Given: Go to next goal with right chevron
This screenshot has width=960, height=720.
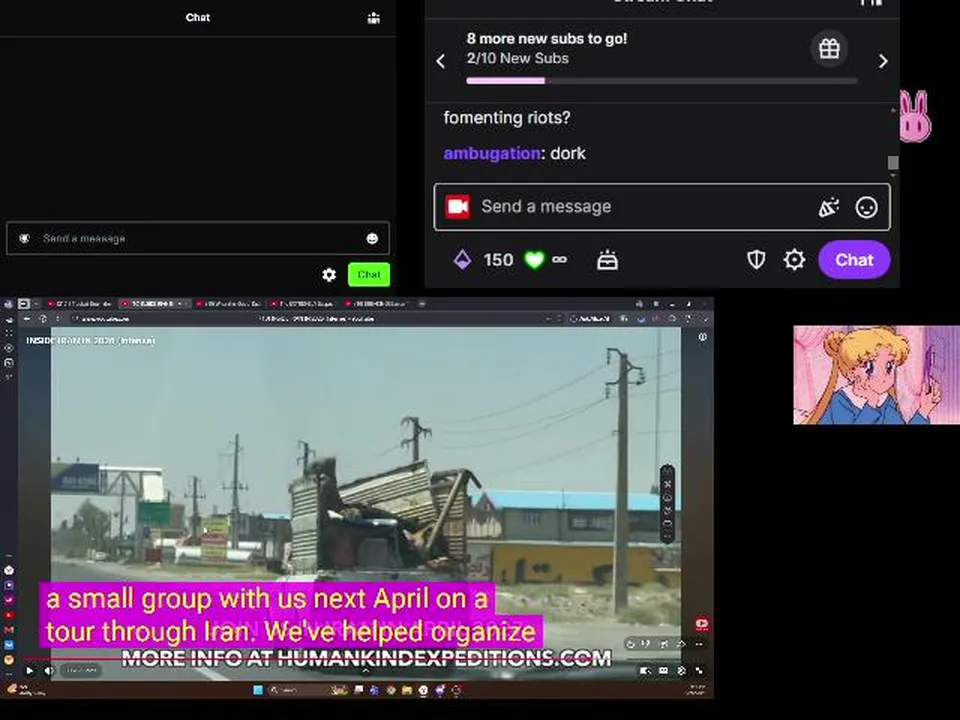Looking at the screenshot, I should [x=883, y=61].
